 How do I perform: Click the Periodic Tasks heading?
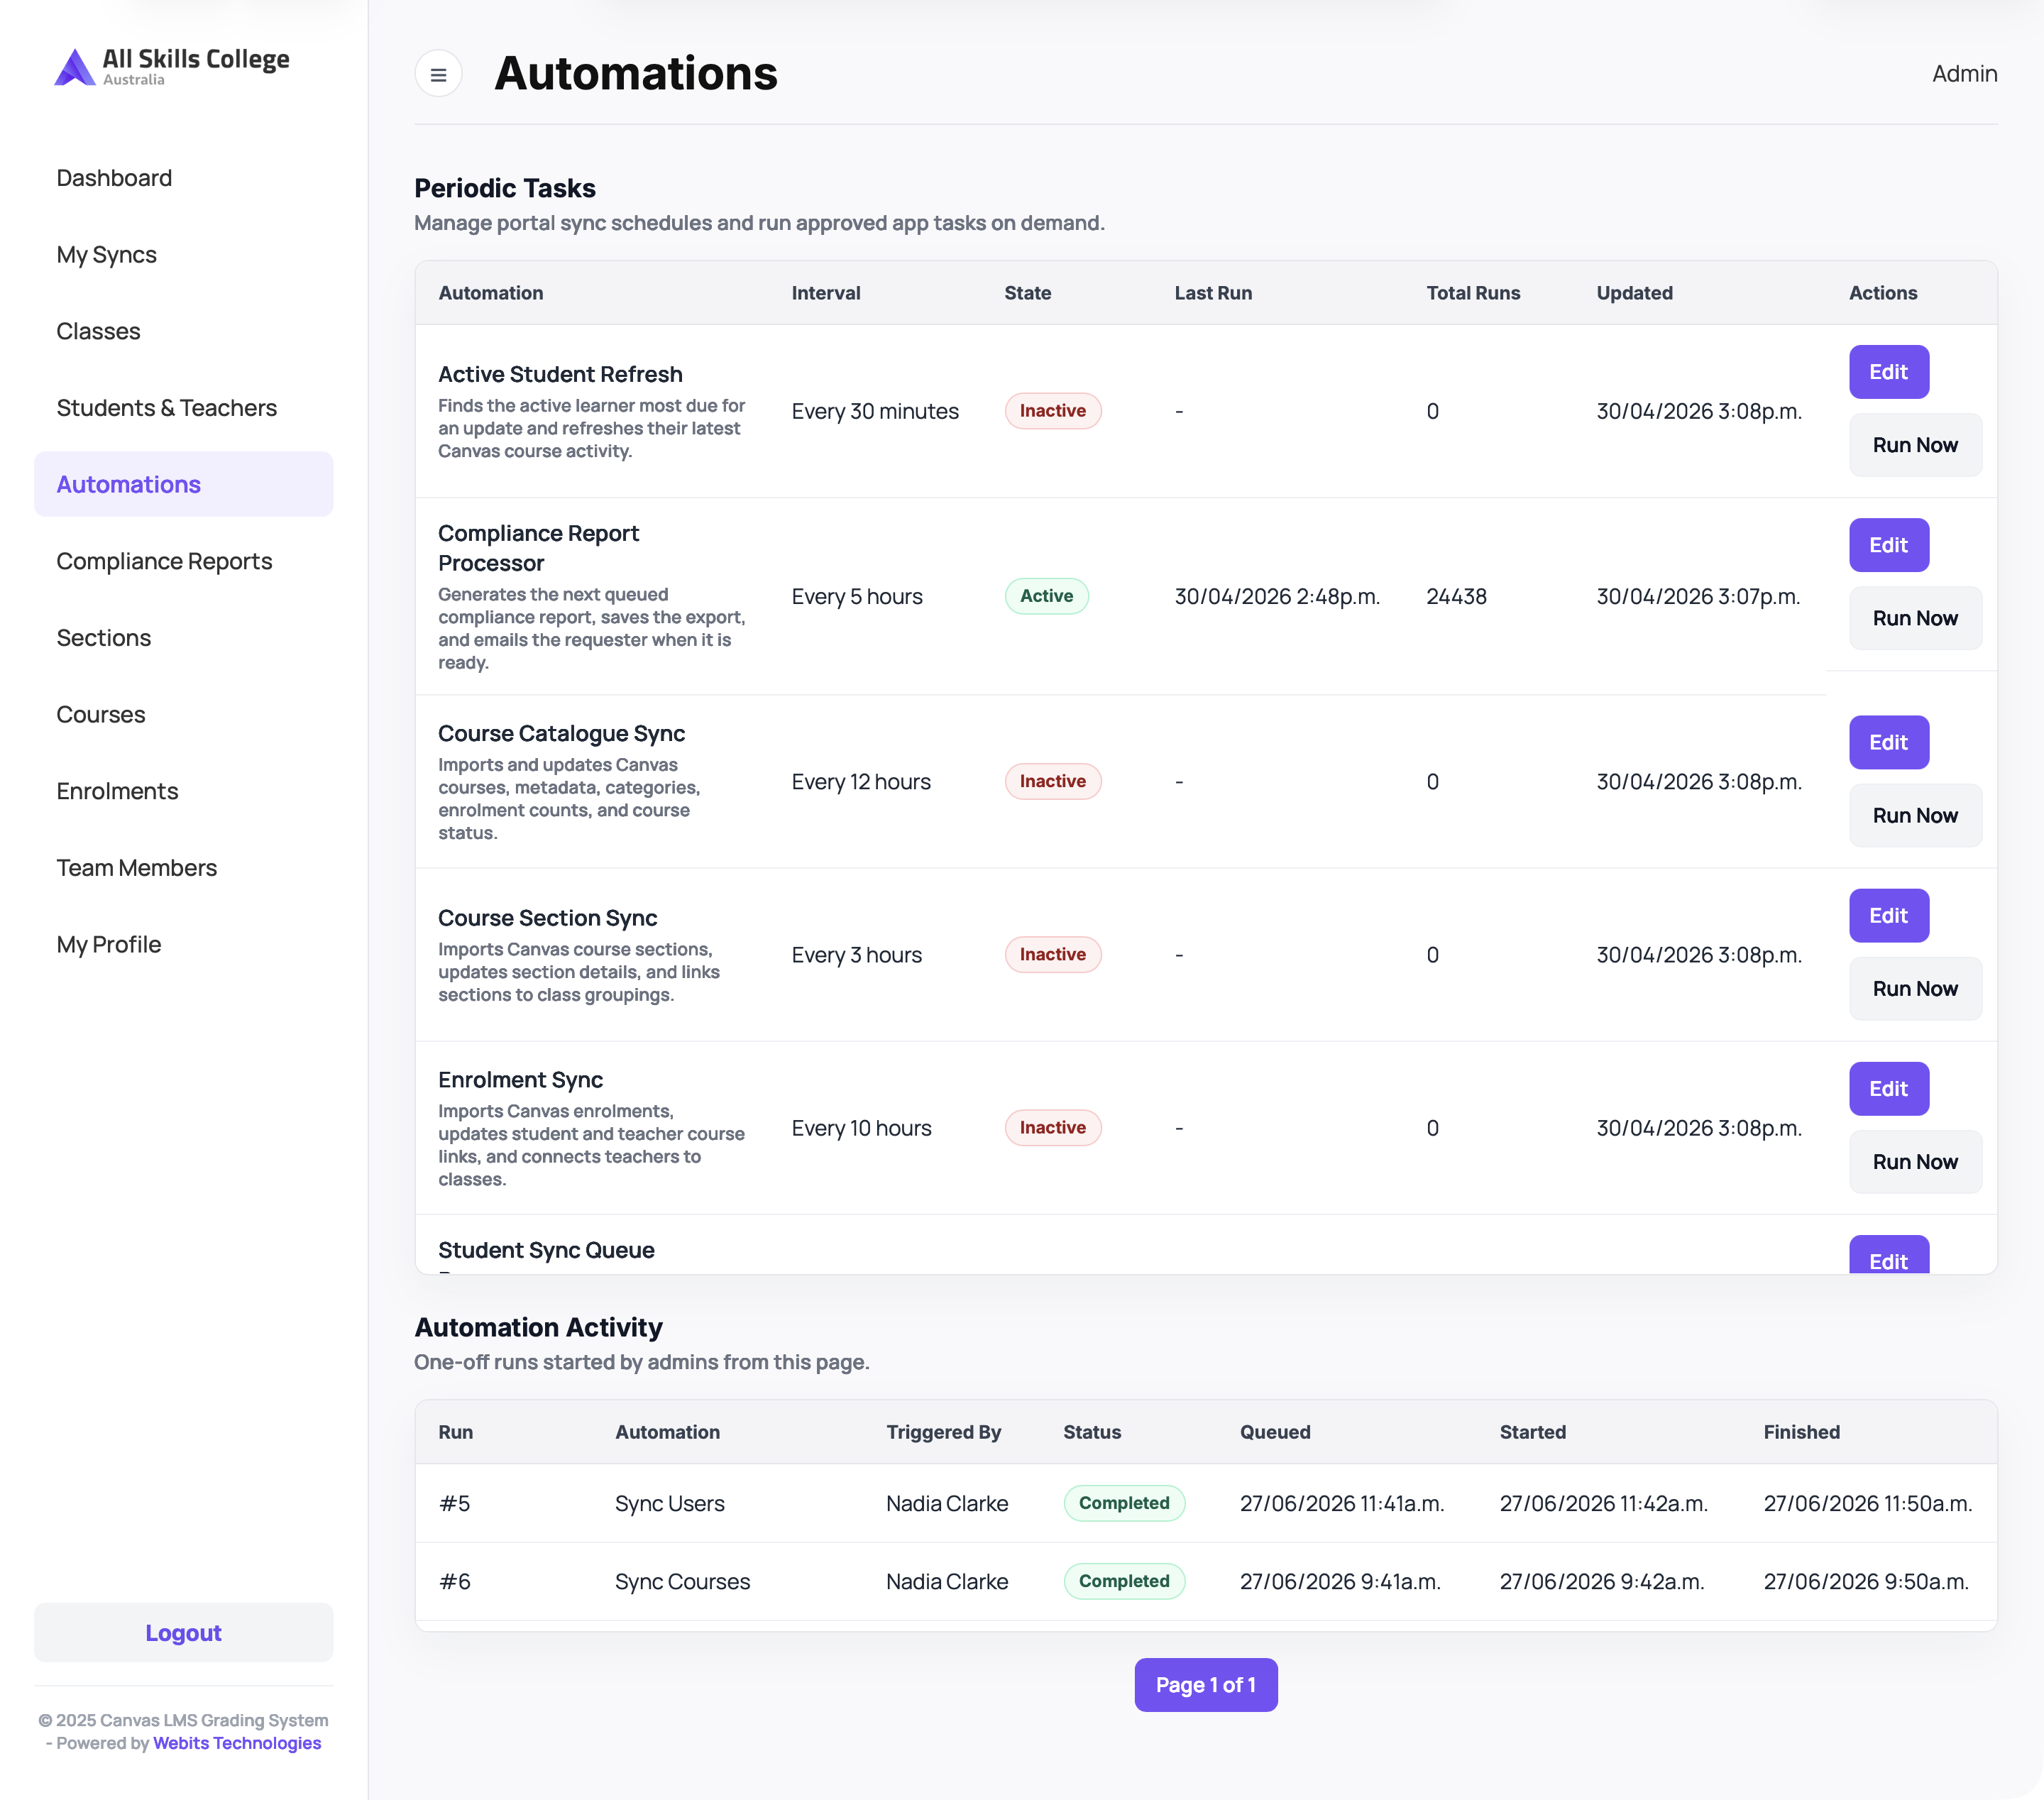(x=505, y=188)
